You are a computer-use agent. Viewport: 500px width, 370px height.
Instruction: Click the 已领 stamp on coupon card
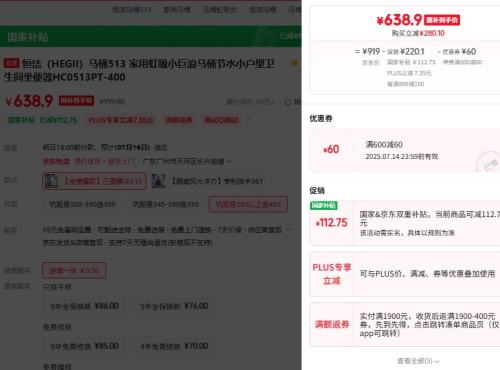489,162
